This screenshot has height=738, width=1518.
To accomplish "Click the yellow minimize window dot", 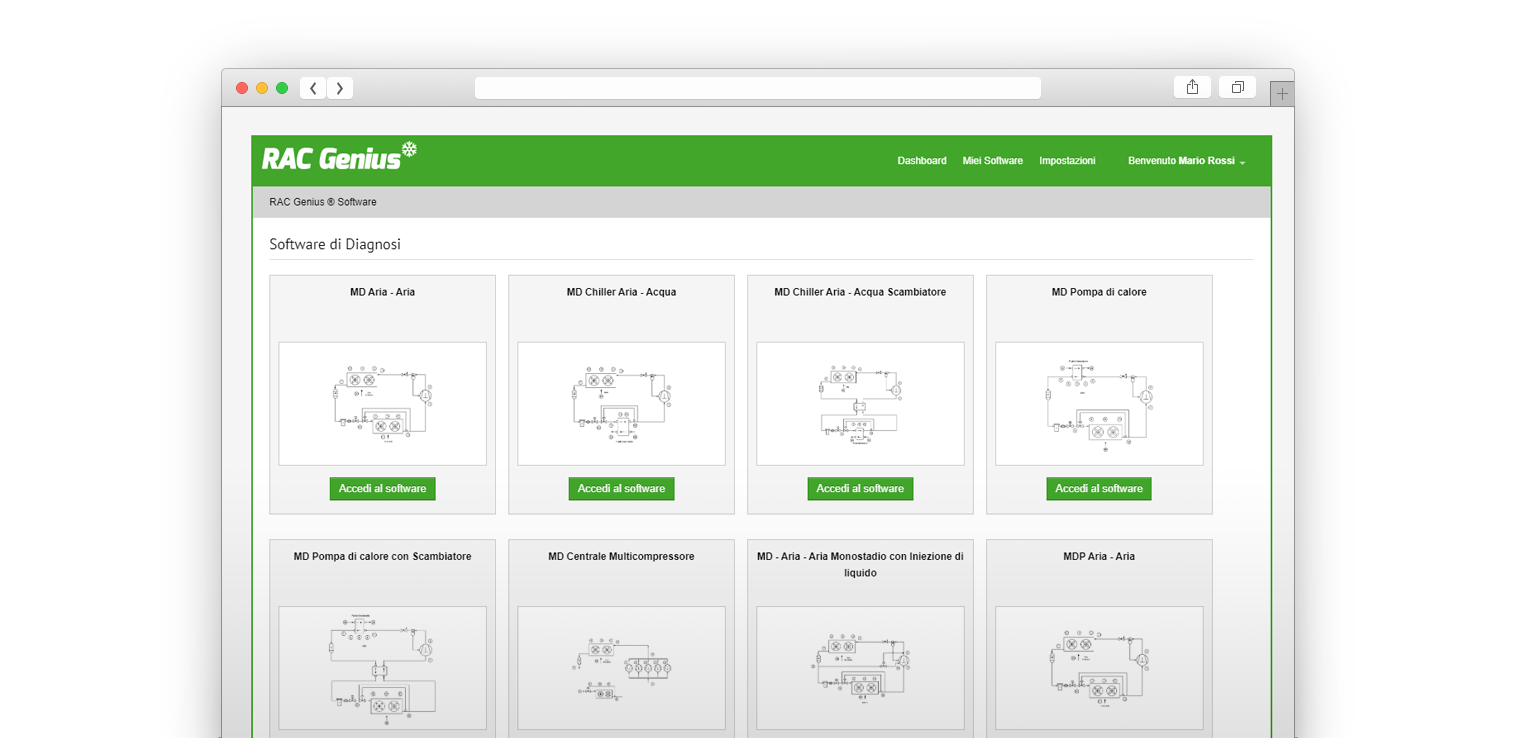I will click(x=262, y=88).
